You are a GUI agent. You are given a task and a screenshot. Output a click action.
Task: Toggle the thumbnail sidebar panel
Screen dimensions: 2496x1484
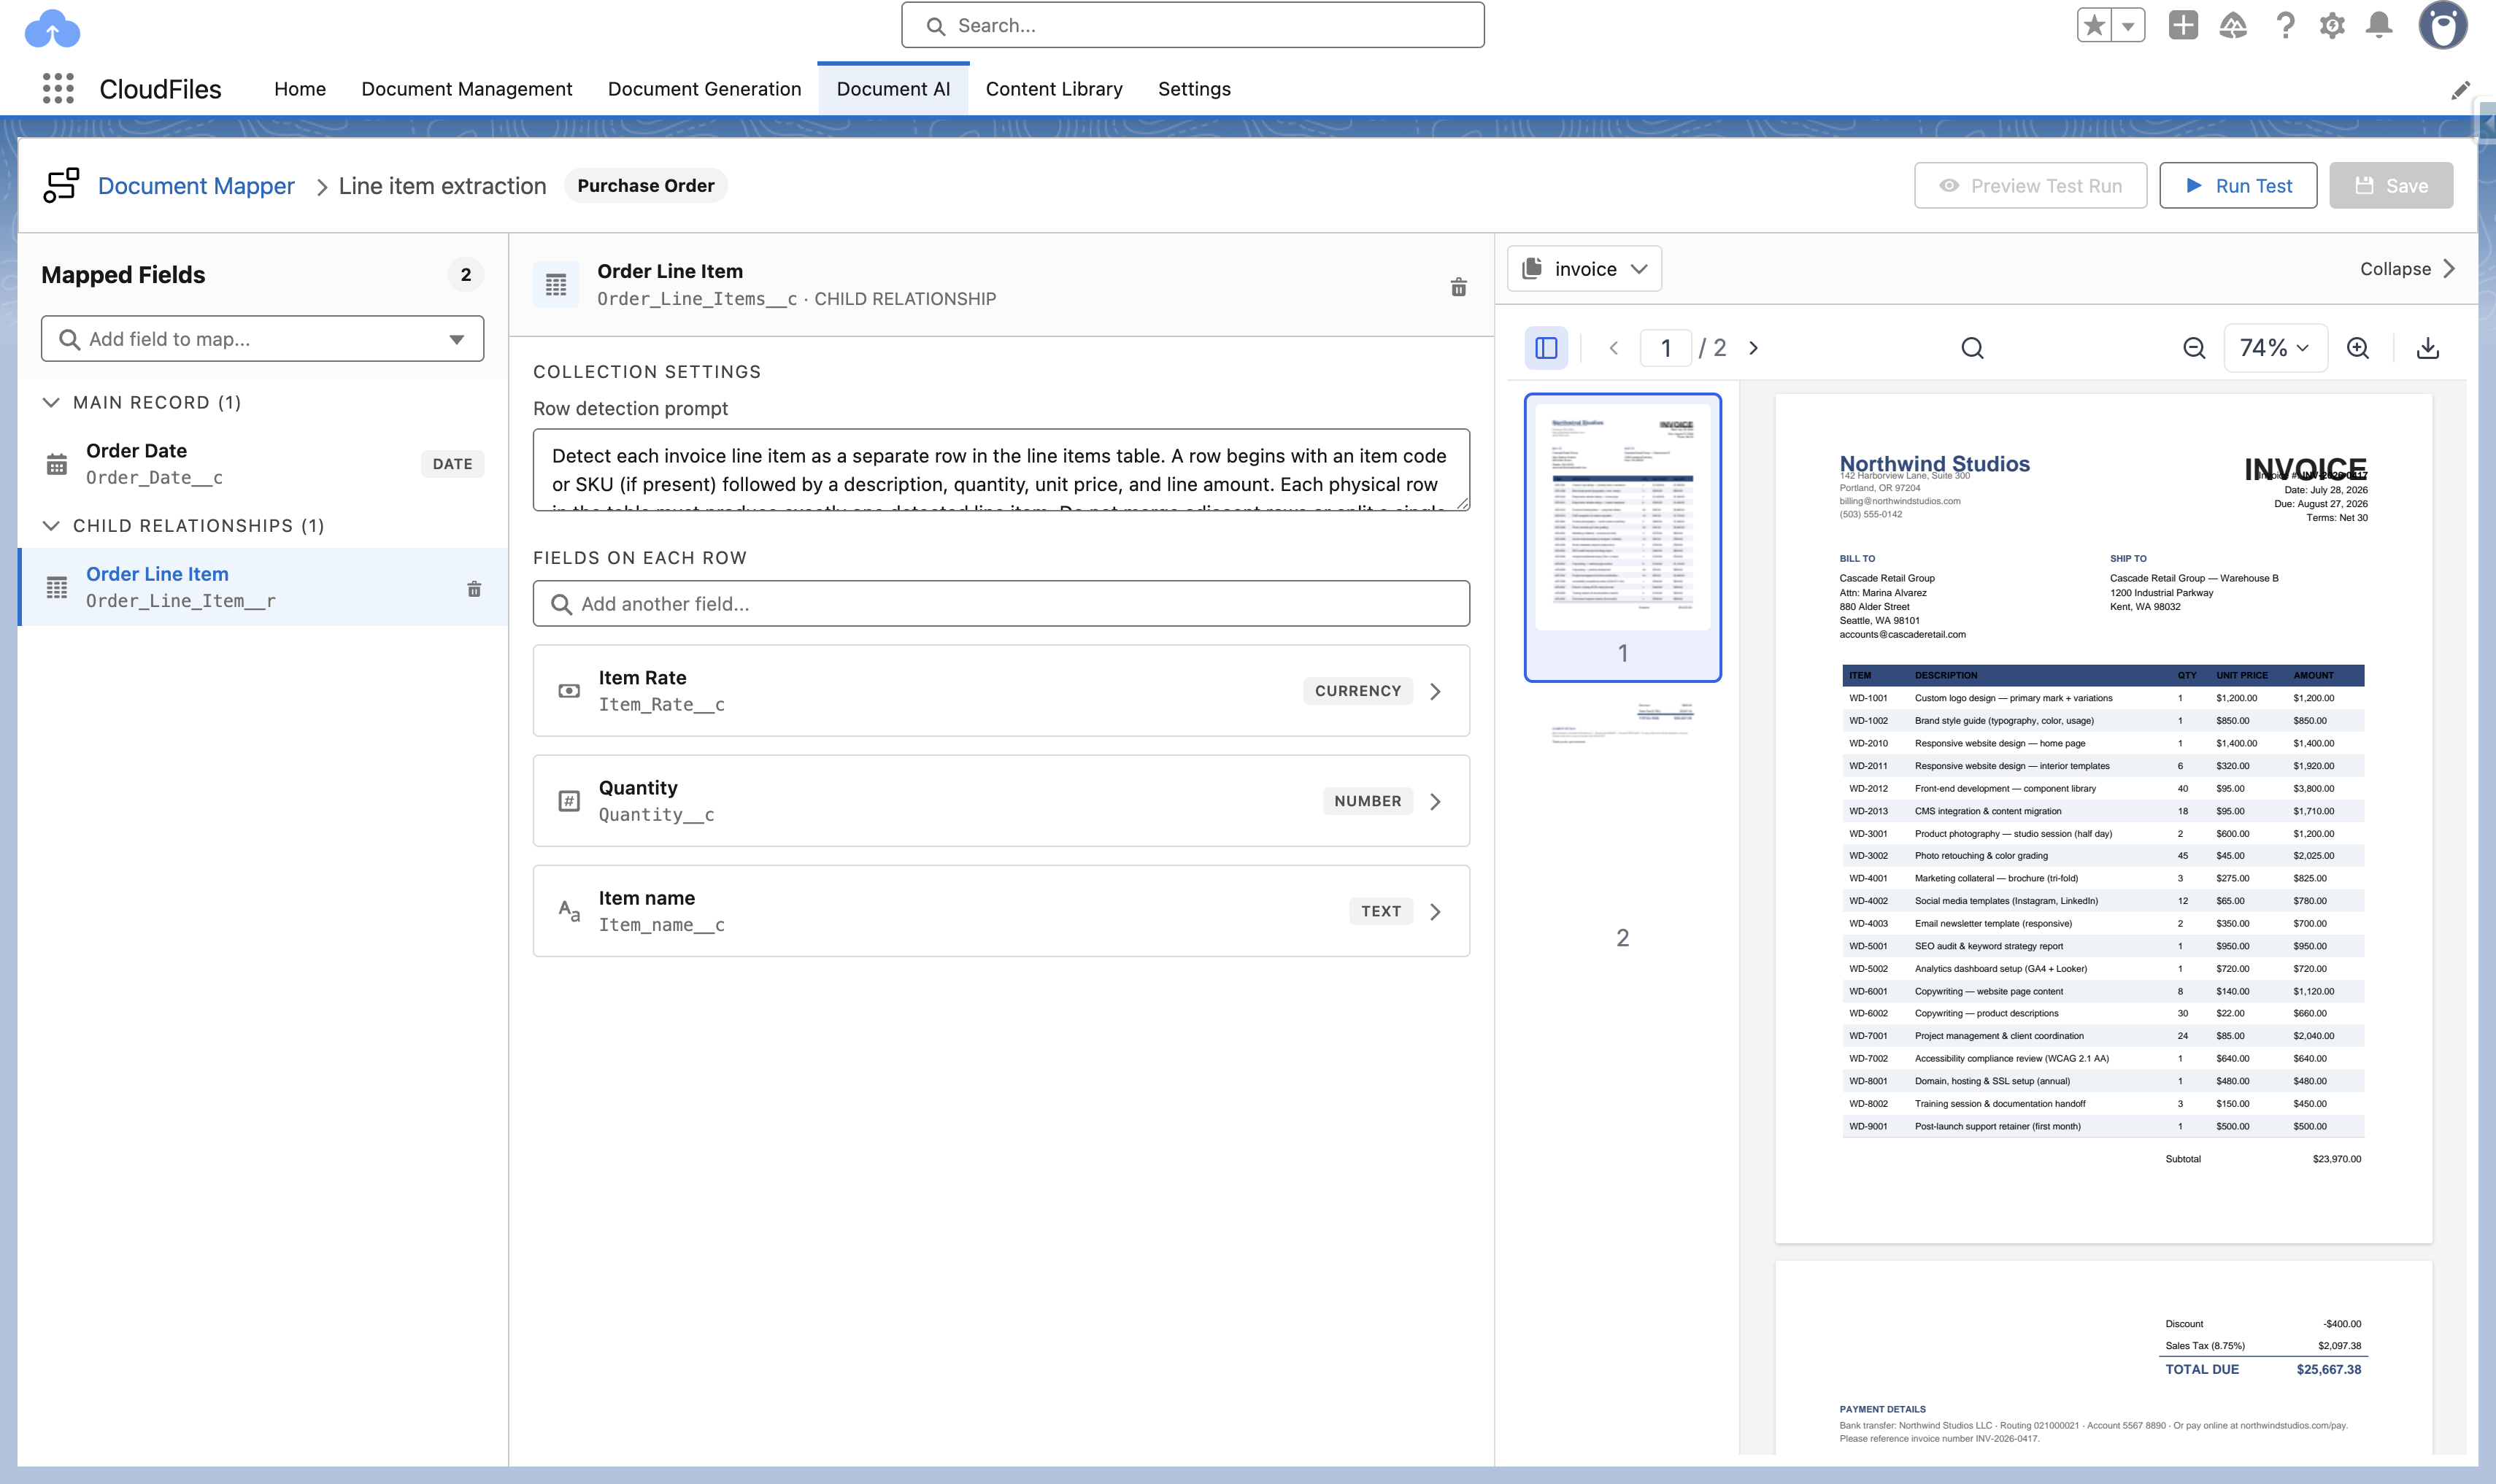tap(1546, 348)
